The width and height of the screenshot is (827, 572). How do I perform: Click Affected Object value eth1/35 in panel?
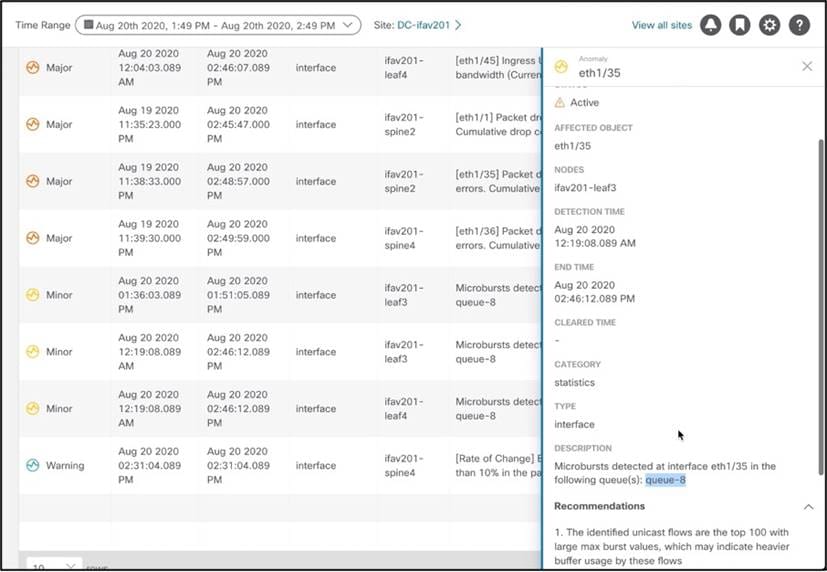pyautogui.click(x=572, y=146)
